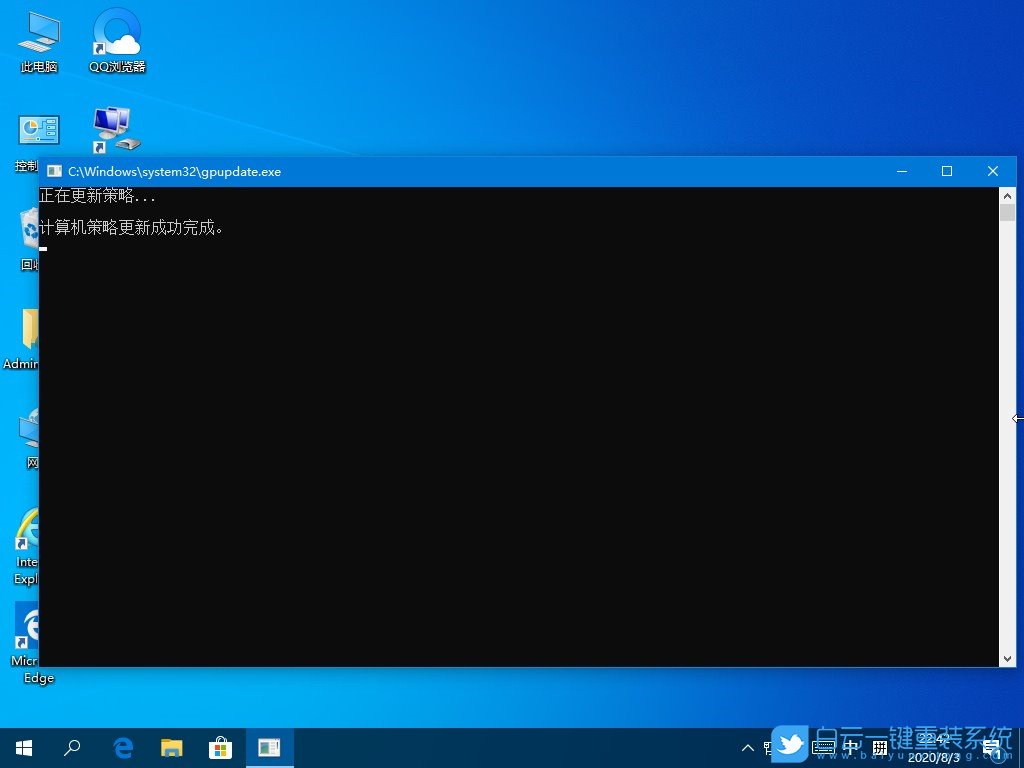Click the console scrollbar down arrow
Screen dimensions: 1024x768
pyautogui.click(x=1008, y=659)
